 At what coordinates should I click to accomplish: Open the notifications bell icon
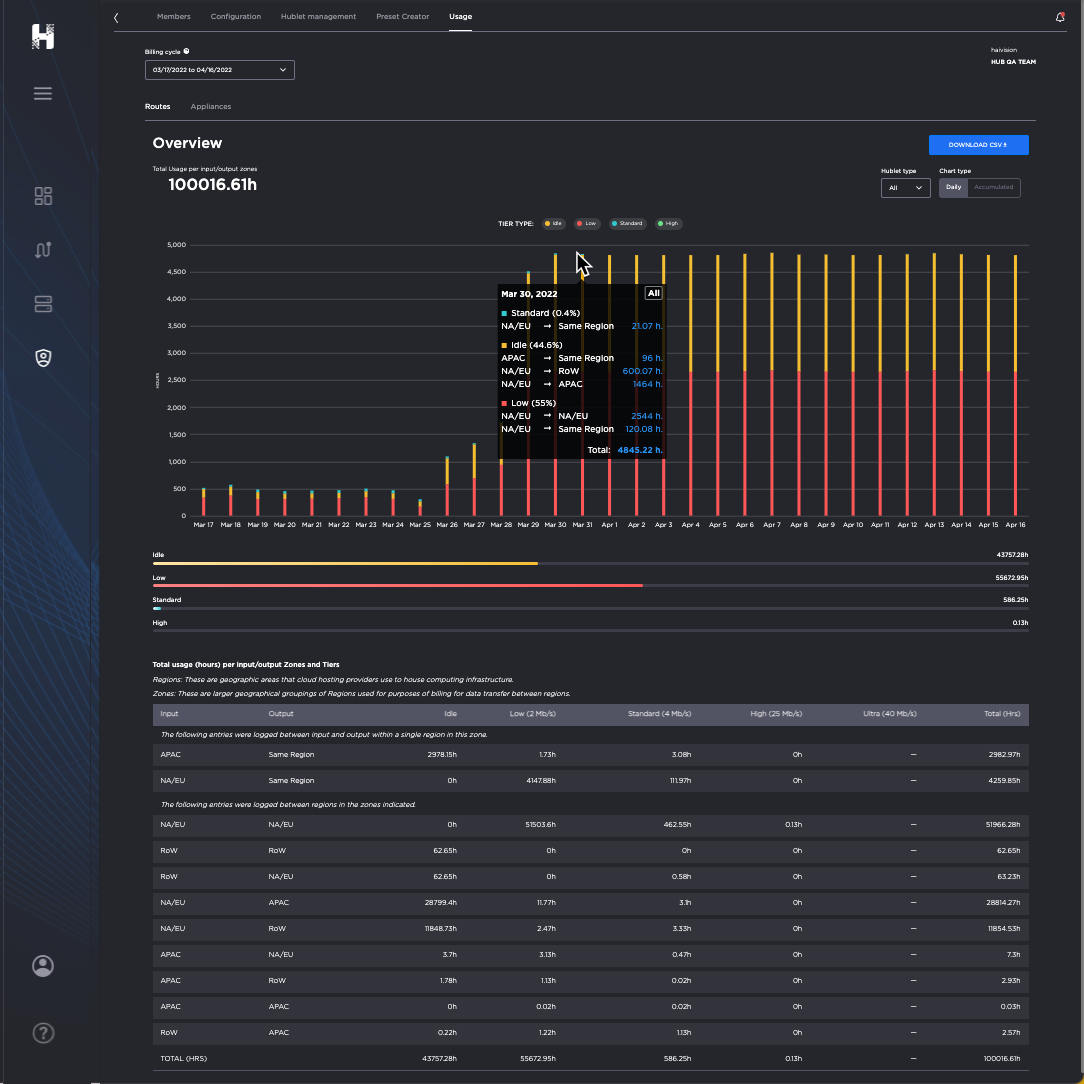pyautogui.click(x=1062, y=17)
